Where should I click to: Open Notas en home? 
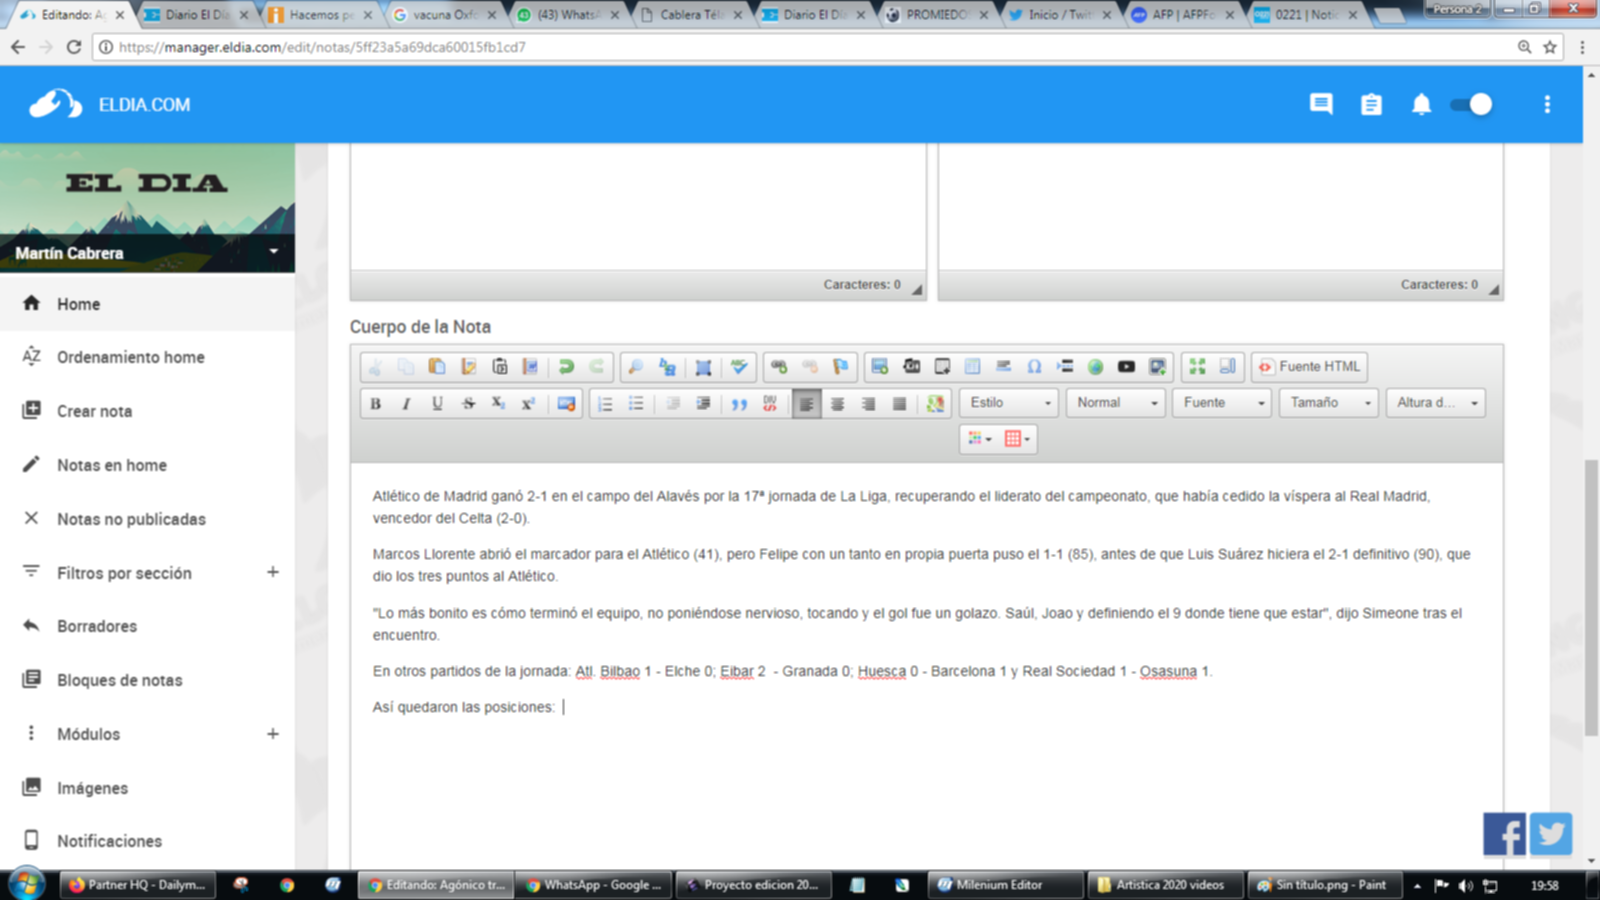(147, 465)
